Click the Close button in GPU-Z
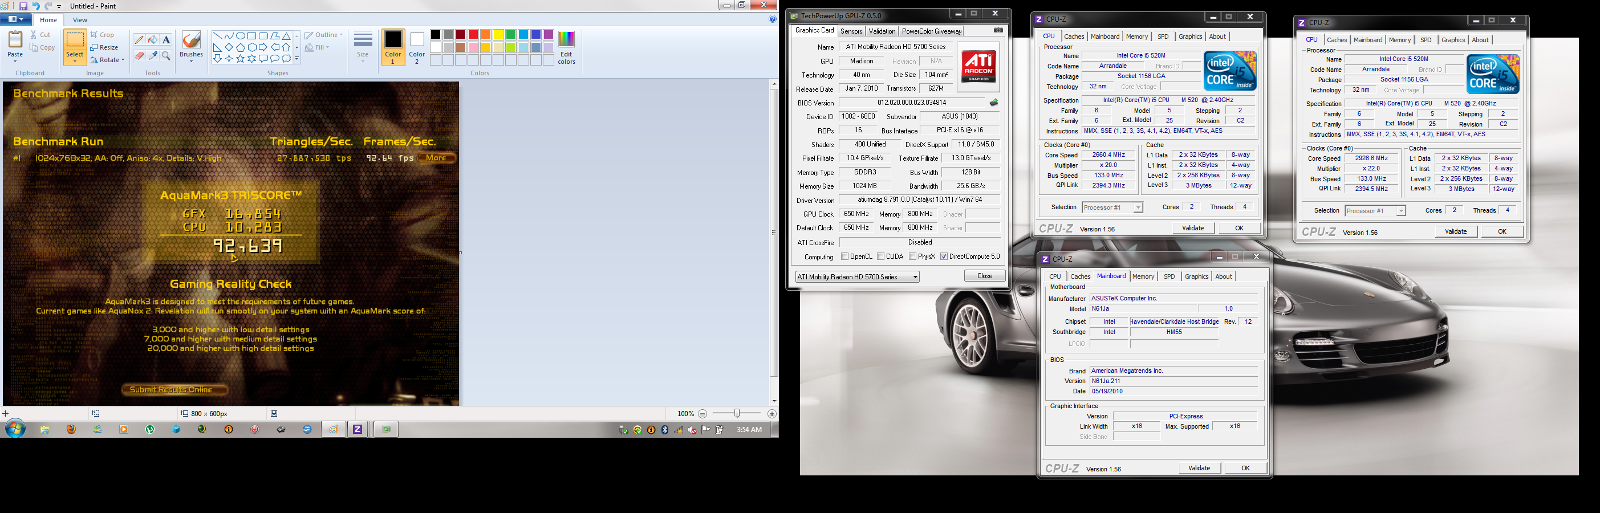 984,276
